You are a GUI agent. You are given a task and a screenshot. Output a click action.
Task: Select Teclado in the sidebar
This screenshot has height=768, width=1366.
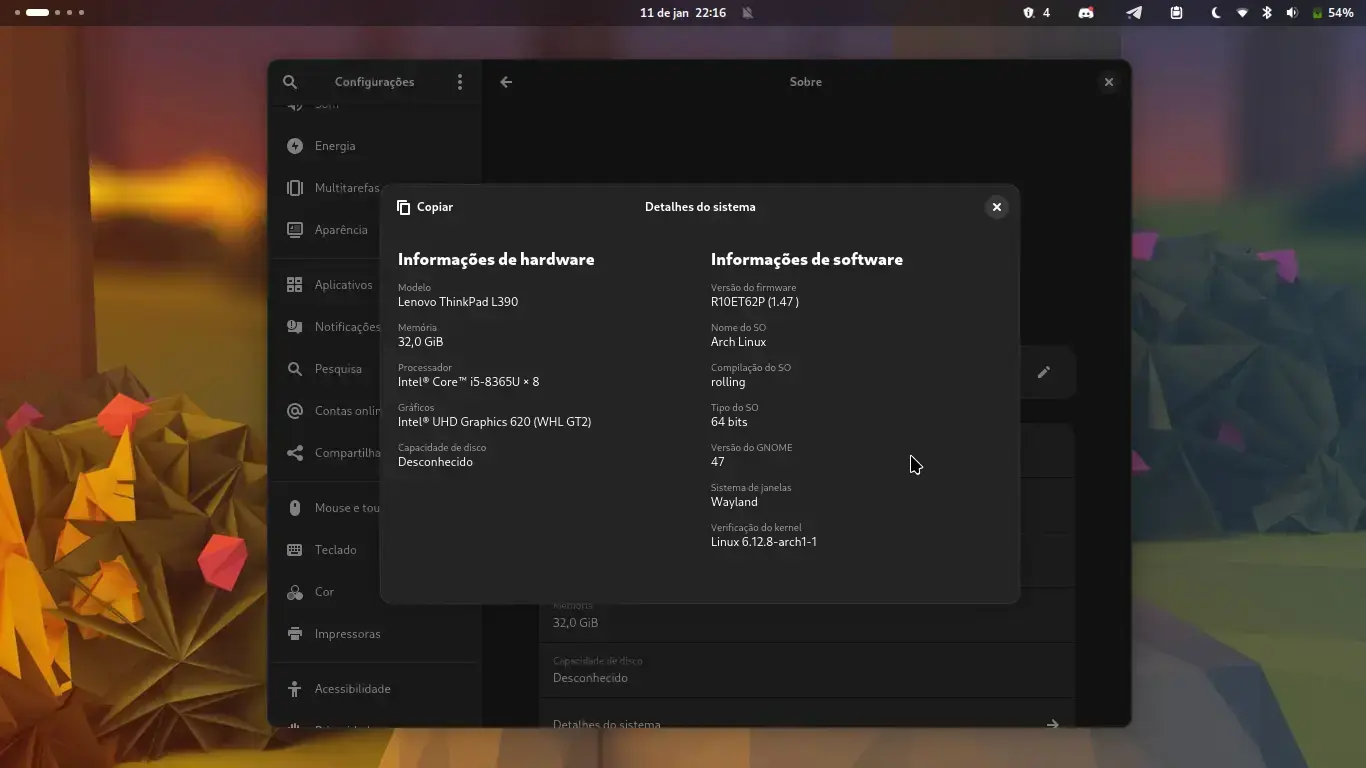[x=375, y=550]
